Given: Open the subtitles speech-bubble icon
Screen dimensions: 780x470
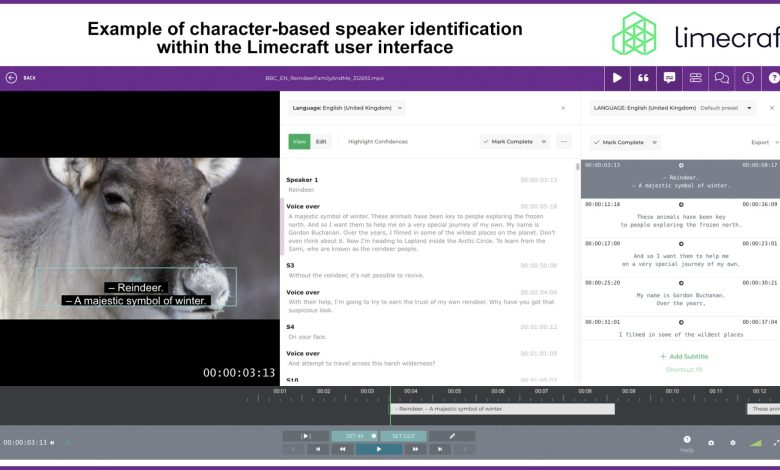Looking at the screenshot, I should click(x=669, y=77).
